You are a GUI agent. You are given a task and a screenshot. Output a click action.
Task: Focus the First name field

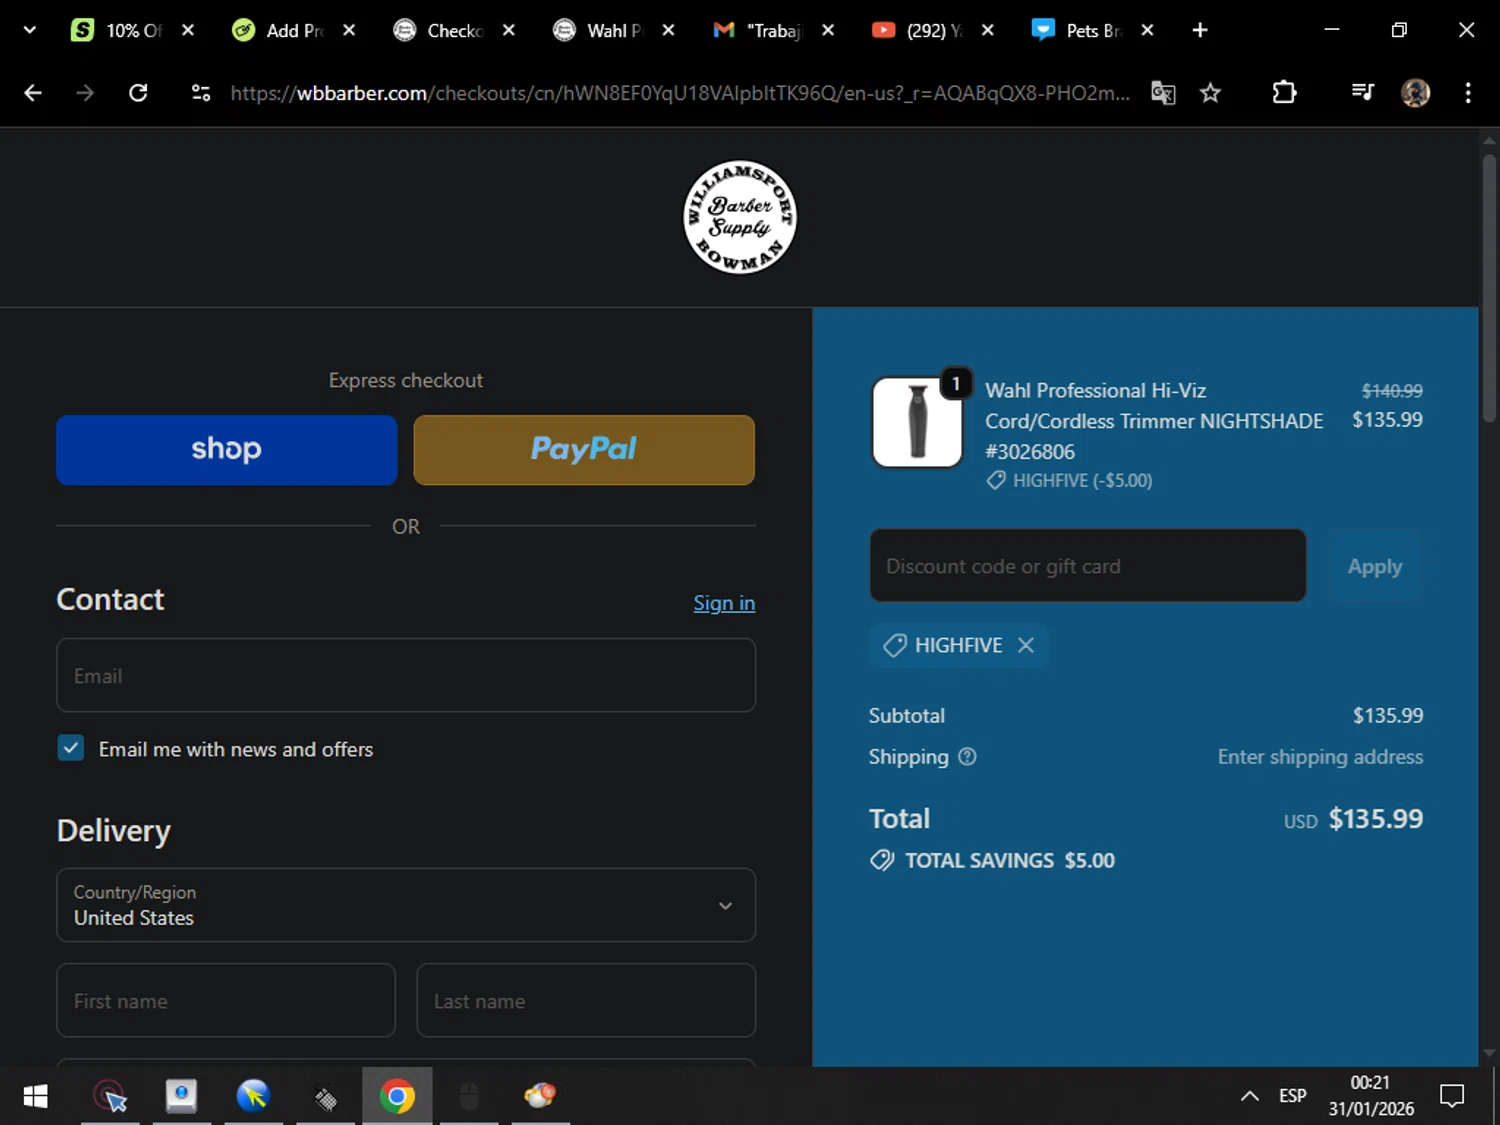226,1000
